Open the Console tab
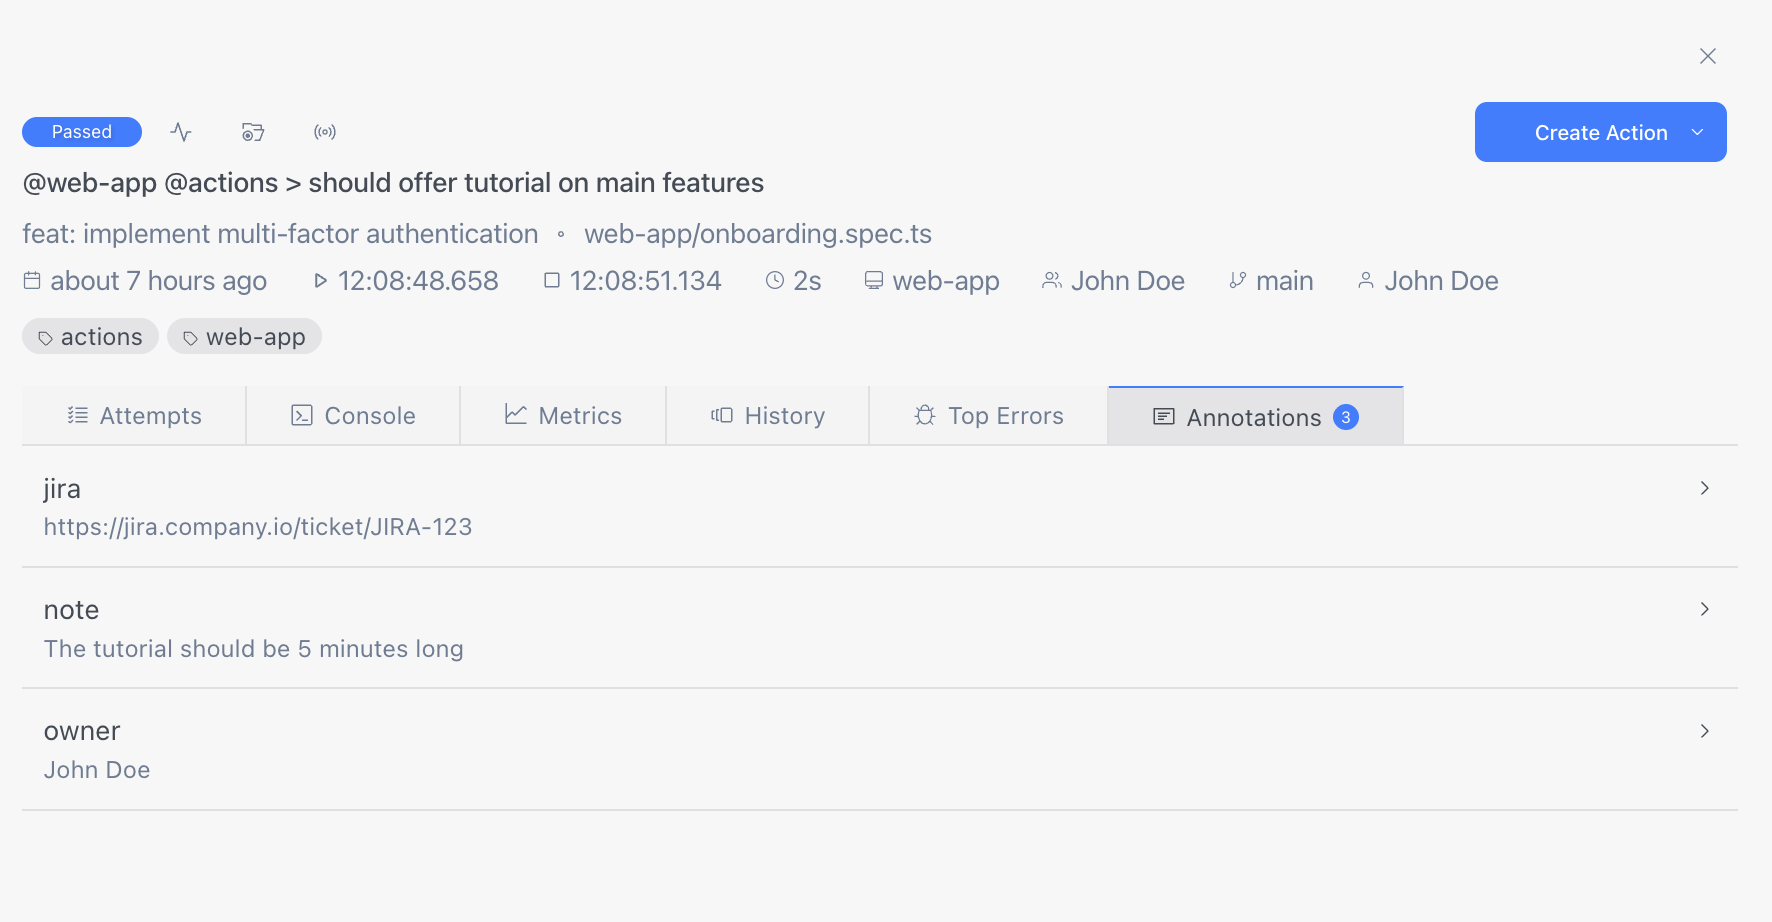The height and width of the screenshot is (922, 1772). [353, 416]
